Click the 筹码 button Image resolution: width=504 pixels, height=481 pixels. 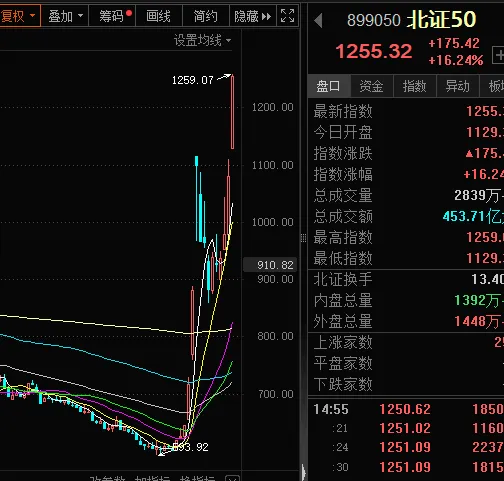point(112,16)
